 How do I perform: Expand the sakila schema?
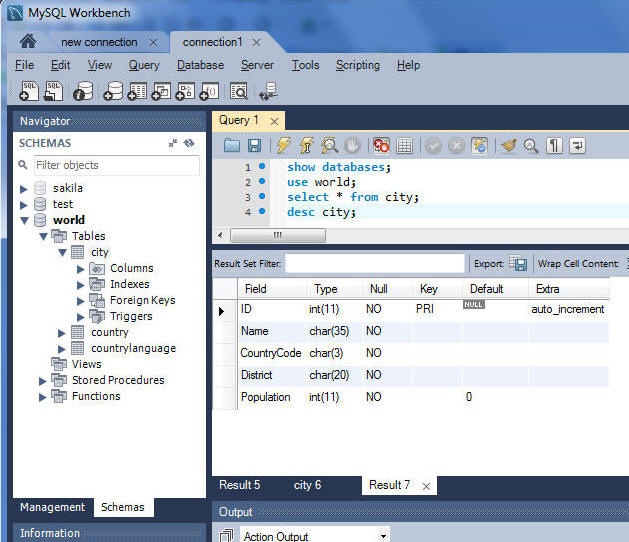click(24, 189)
